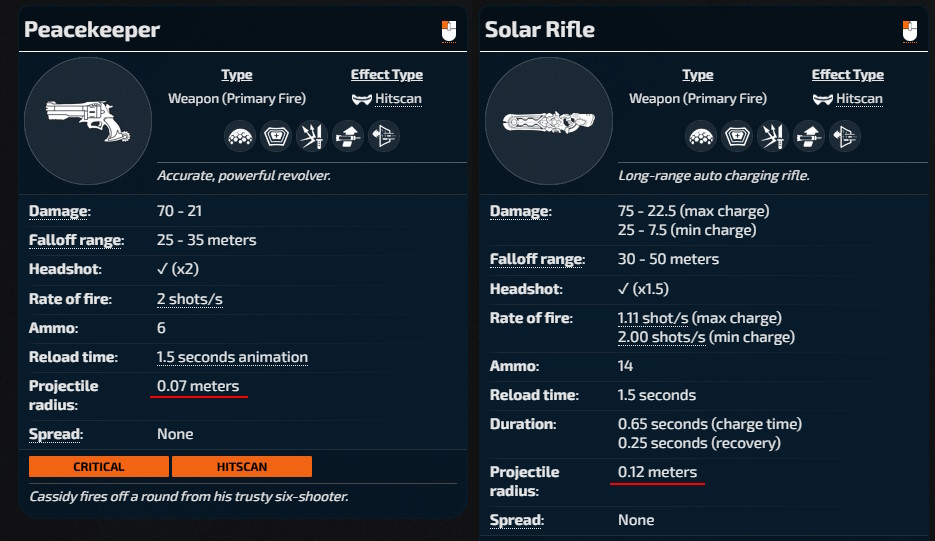Viewport: 935px width, 541px height.
Task: Click the '2 shots/s' rate of fire value
Action: point(190,299)
